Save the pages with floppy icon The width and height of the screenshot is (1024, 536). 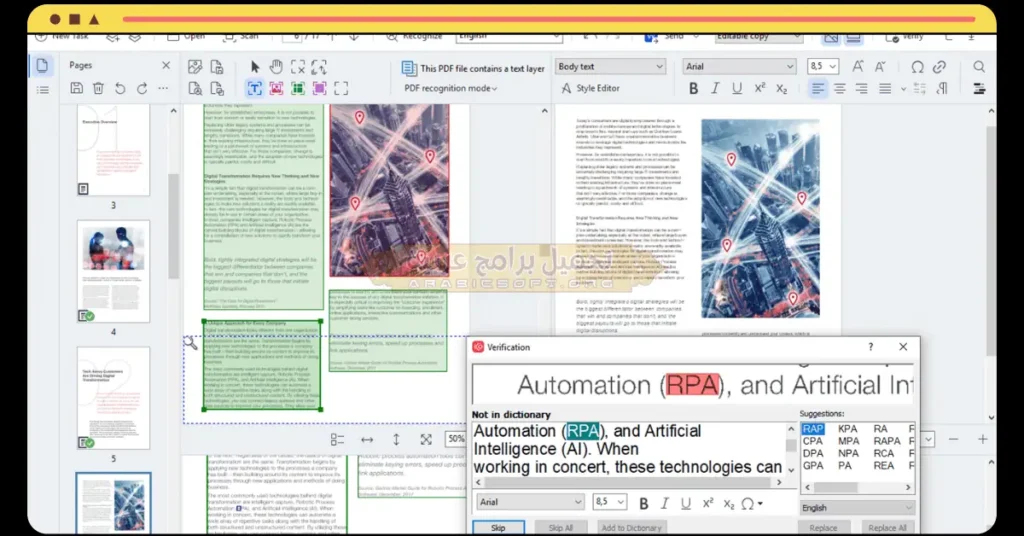coord(76,88)
